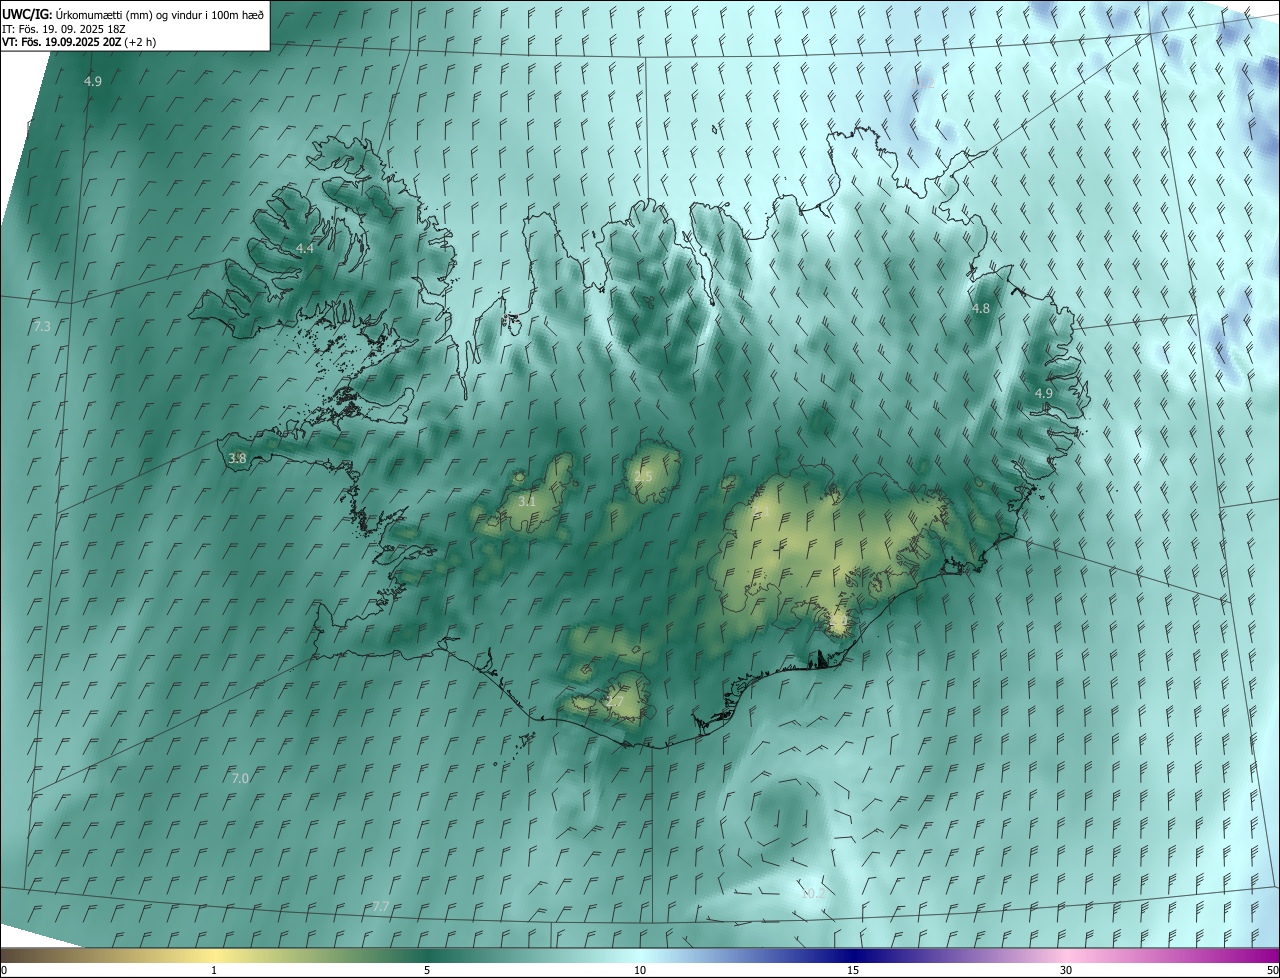Click the 7.7 value label

[381, 906]
